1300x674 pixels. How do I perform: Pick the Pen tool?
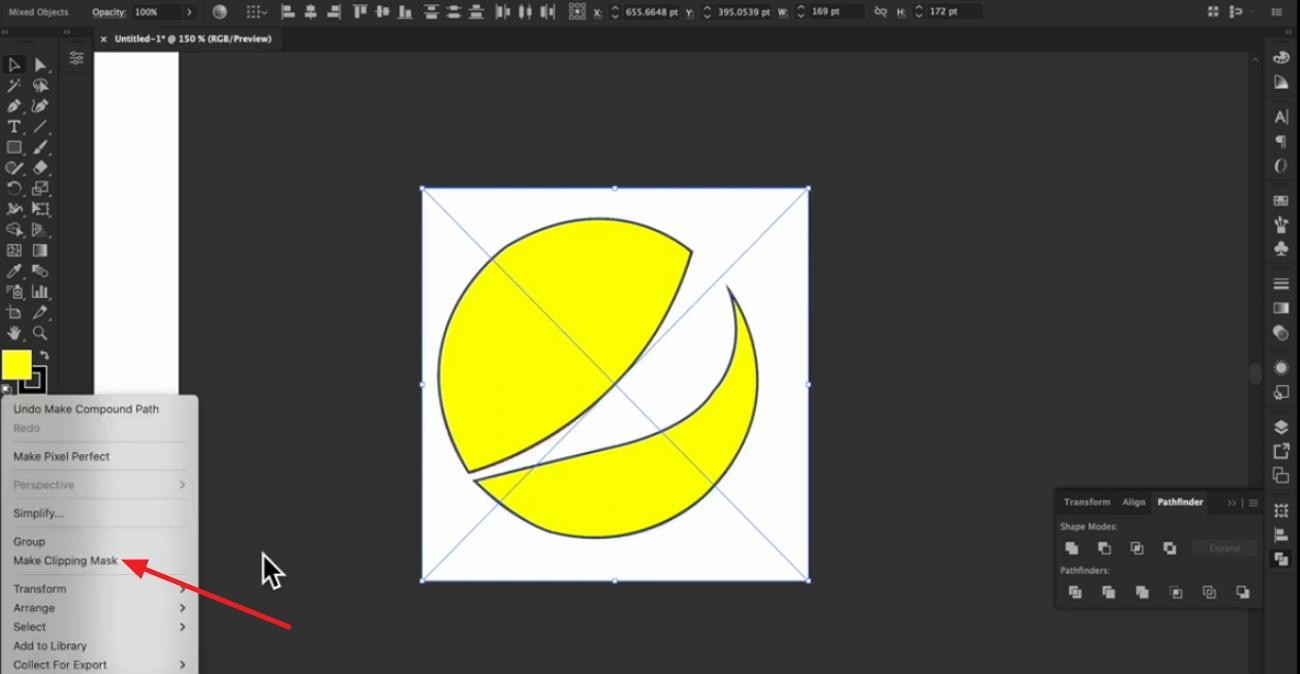pos(14,106)
